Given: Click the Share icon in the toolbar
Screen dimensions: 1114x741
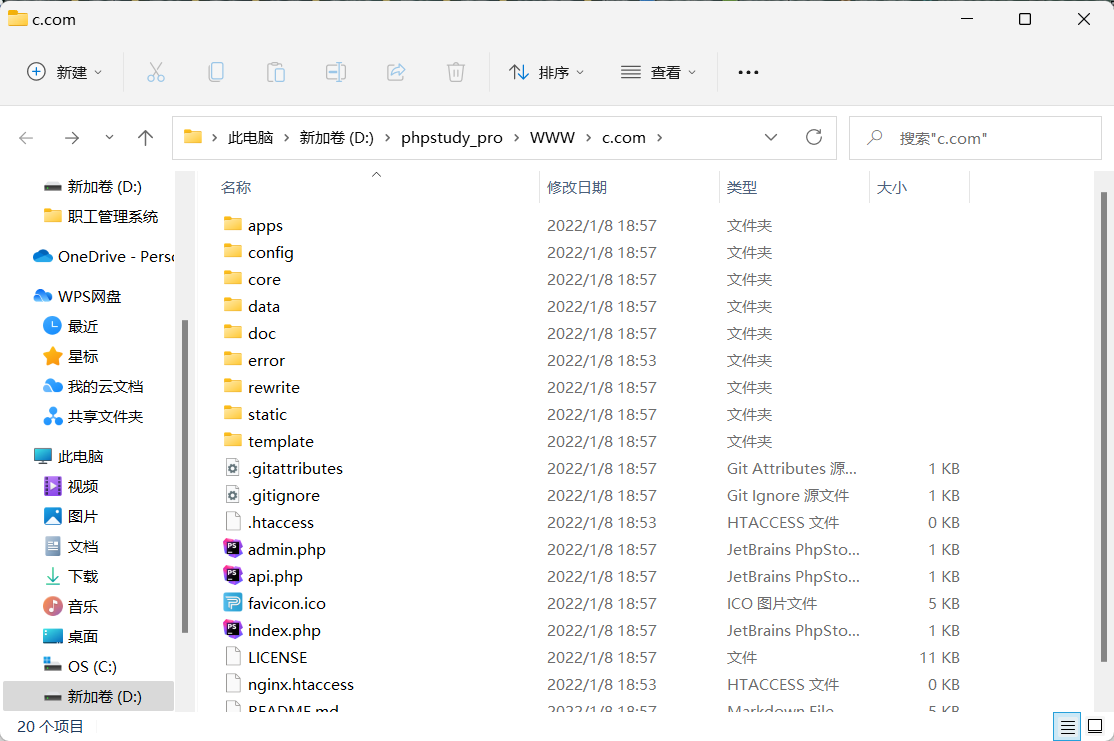Looking at the screenshot, I should (396, 71).
